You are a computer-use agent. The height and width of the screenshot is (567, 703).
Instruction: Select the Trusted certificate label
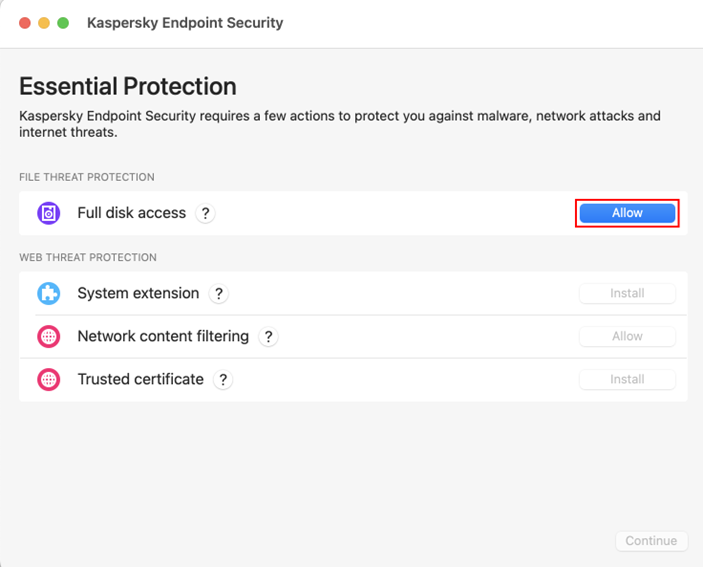pos(140,380)
